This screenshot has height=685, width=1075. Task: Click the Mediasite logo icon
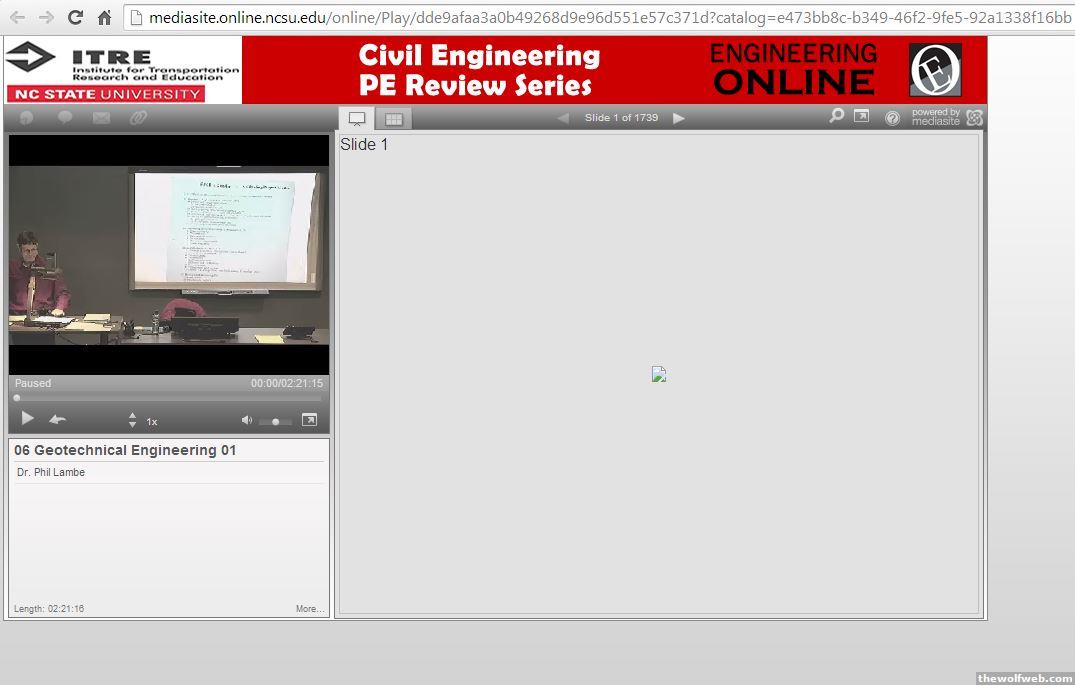coord(974,118)
